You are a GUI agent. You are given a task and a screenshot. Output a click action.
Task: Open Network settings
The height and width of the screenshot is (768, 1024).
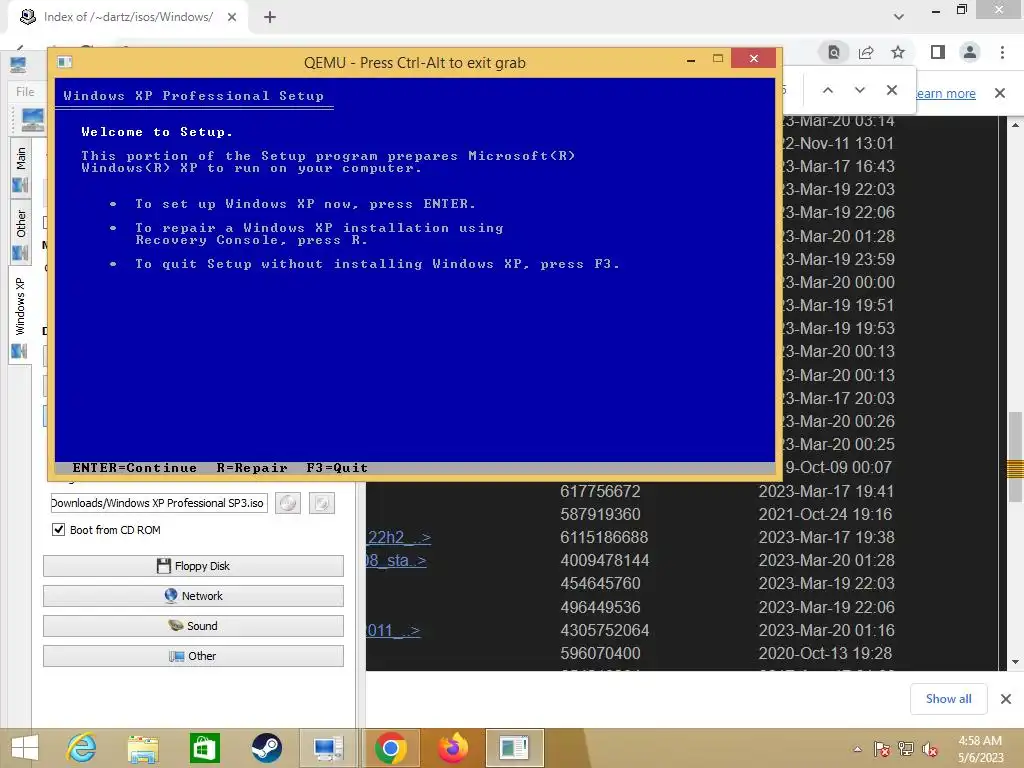pyautogui.click(x=193, y=596)
